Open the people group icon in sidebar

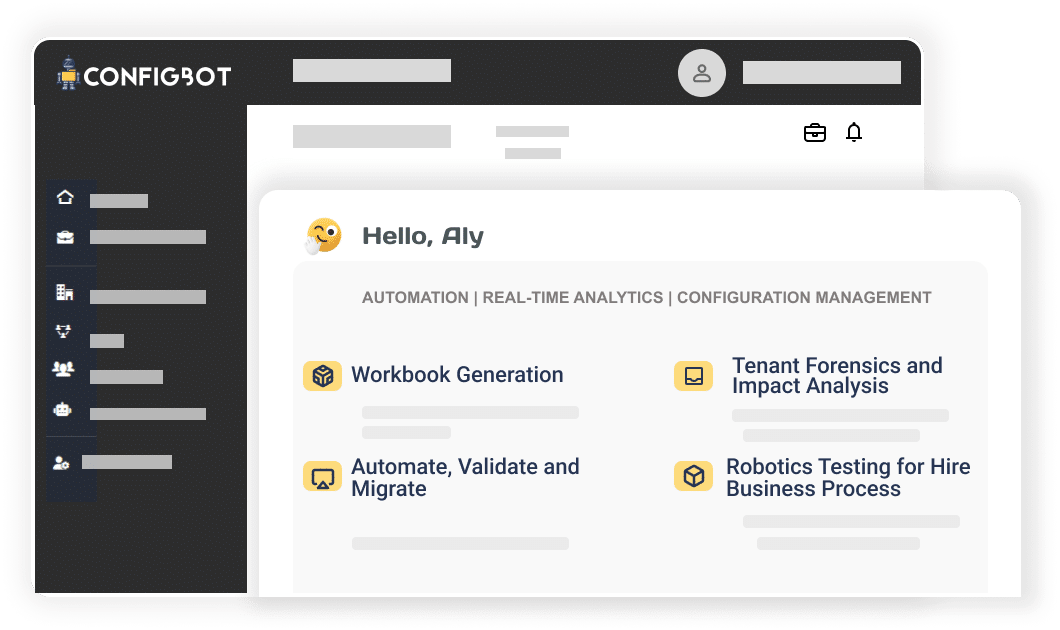click(x=63, y=369)
